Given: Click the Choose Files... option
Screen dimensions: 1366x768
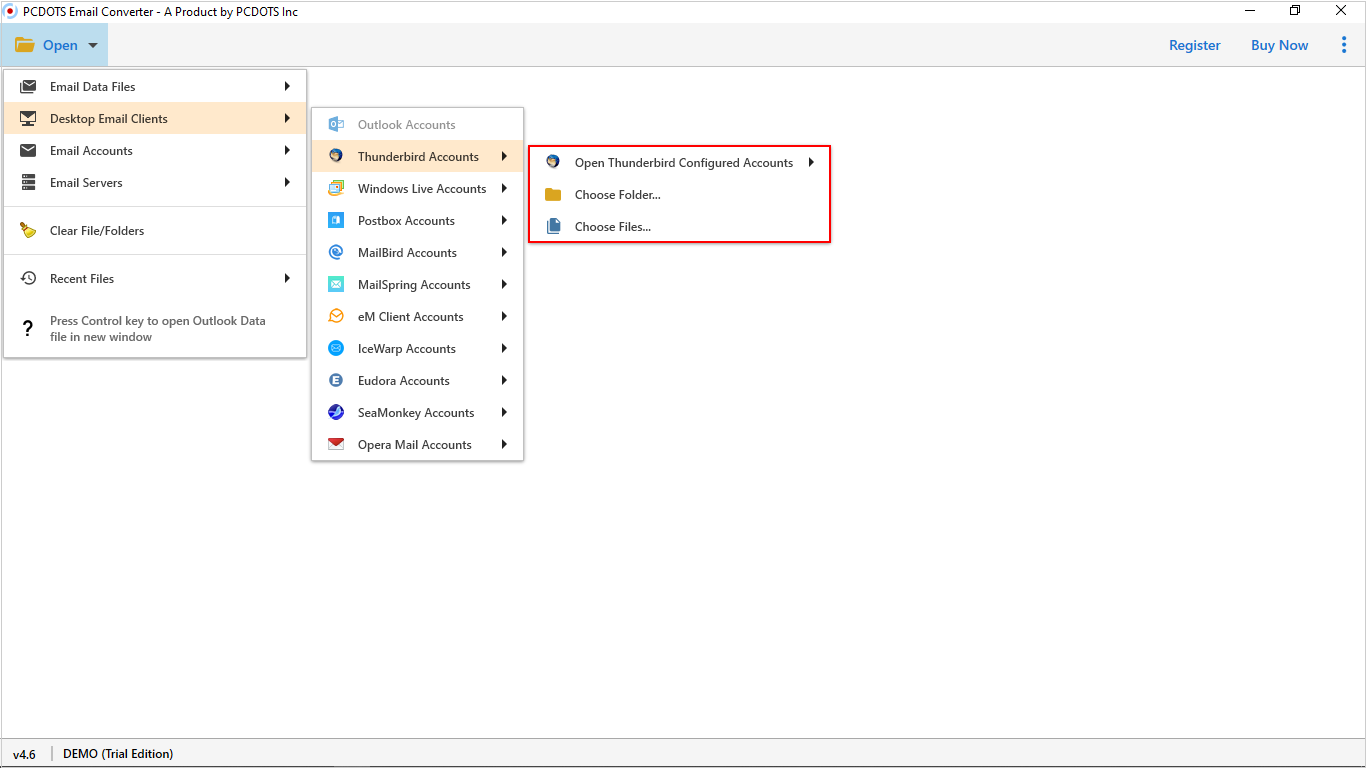Looking at the screenshot, I should point(680,227).
